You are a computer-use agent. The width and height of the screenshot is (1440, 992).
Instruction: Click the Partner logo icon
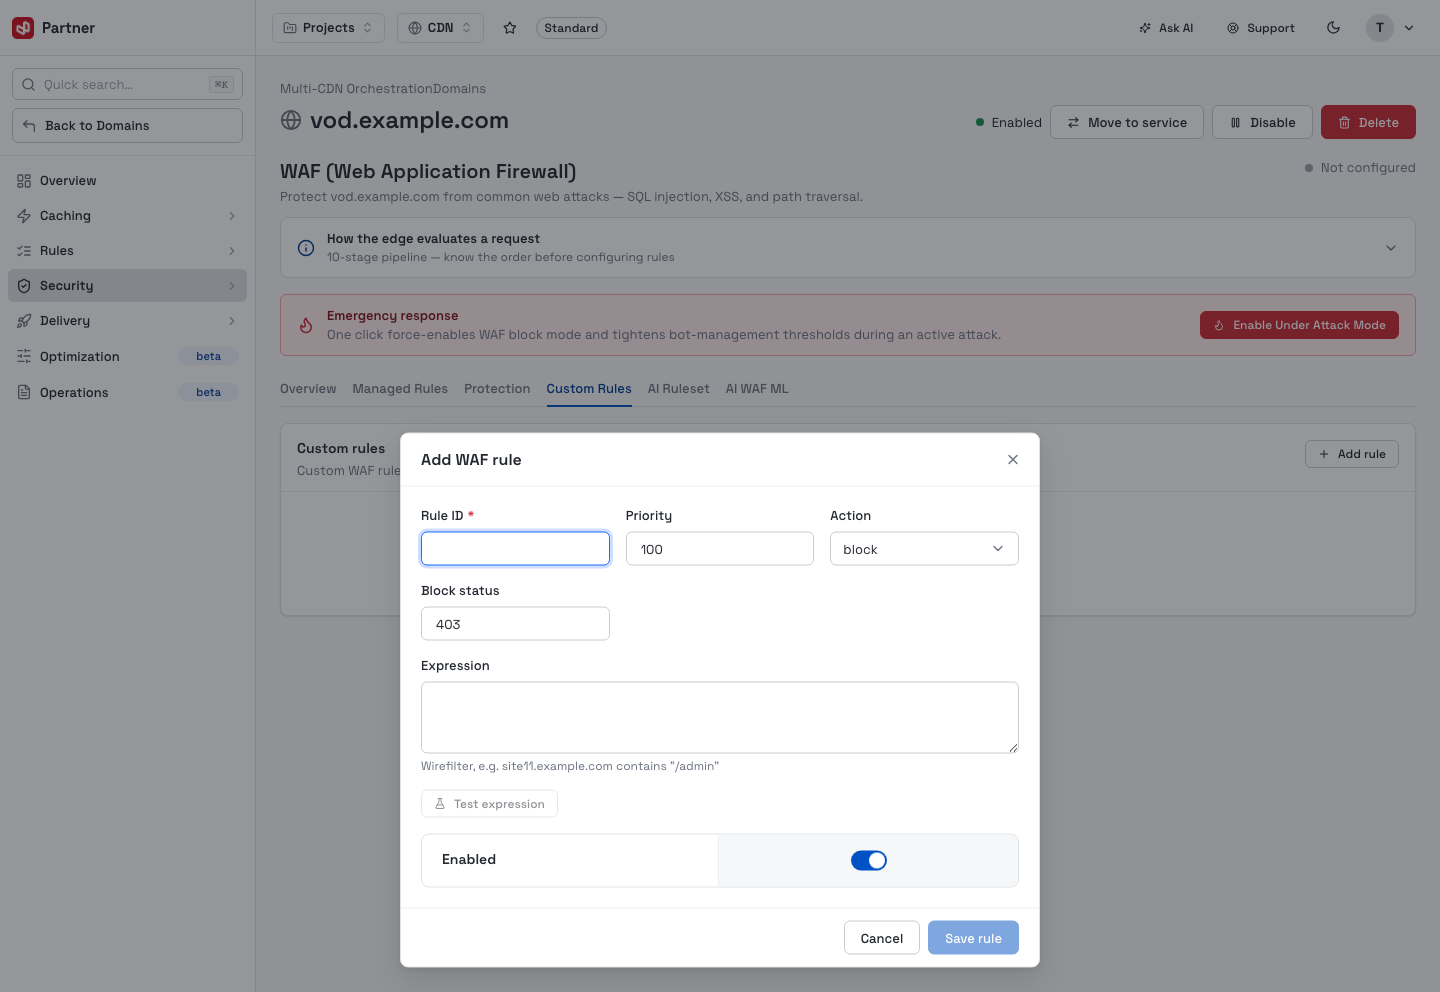pyautogui.click(x=23, y=28)
